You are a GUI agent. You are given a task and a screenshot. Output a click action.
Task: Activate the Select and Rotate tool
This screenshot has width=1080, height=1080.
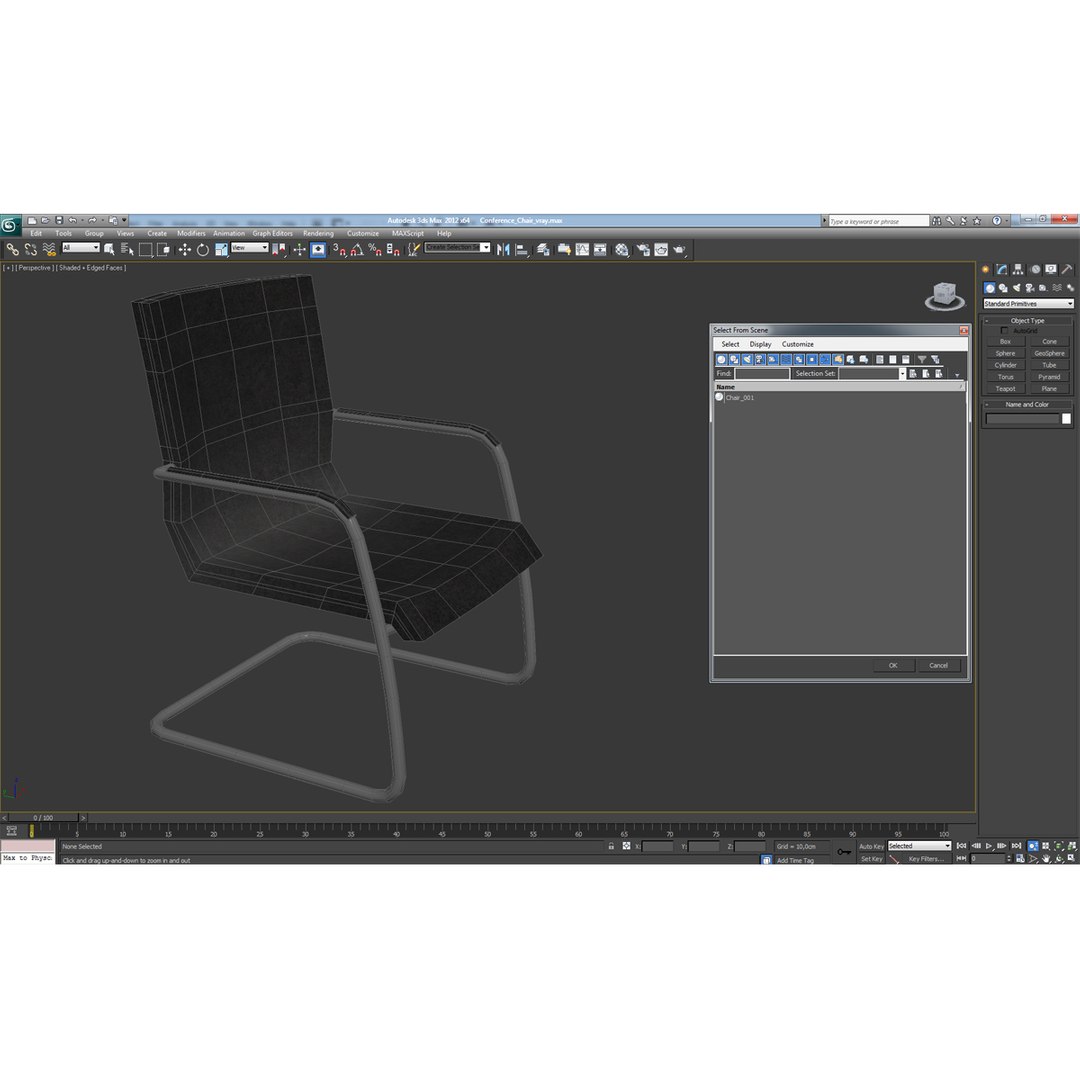coord(202,249)
